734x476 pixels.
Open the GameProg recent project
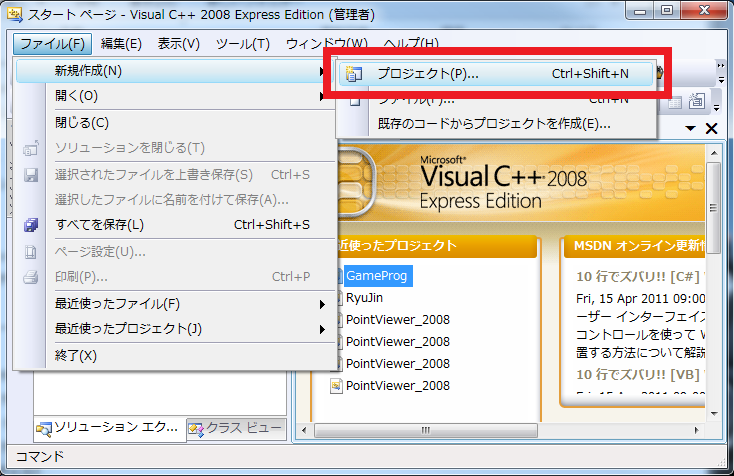(x=376, y=275)
